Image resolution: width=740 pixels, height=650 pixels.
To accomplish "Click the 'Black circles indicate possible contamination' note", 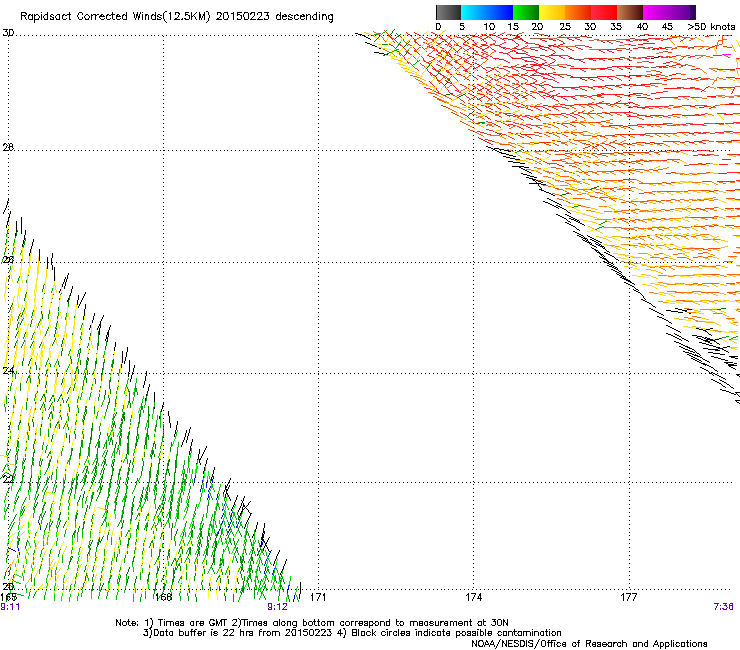I will coord(454,633).
